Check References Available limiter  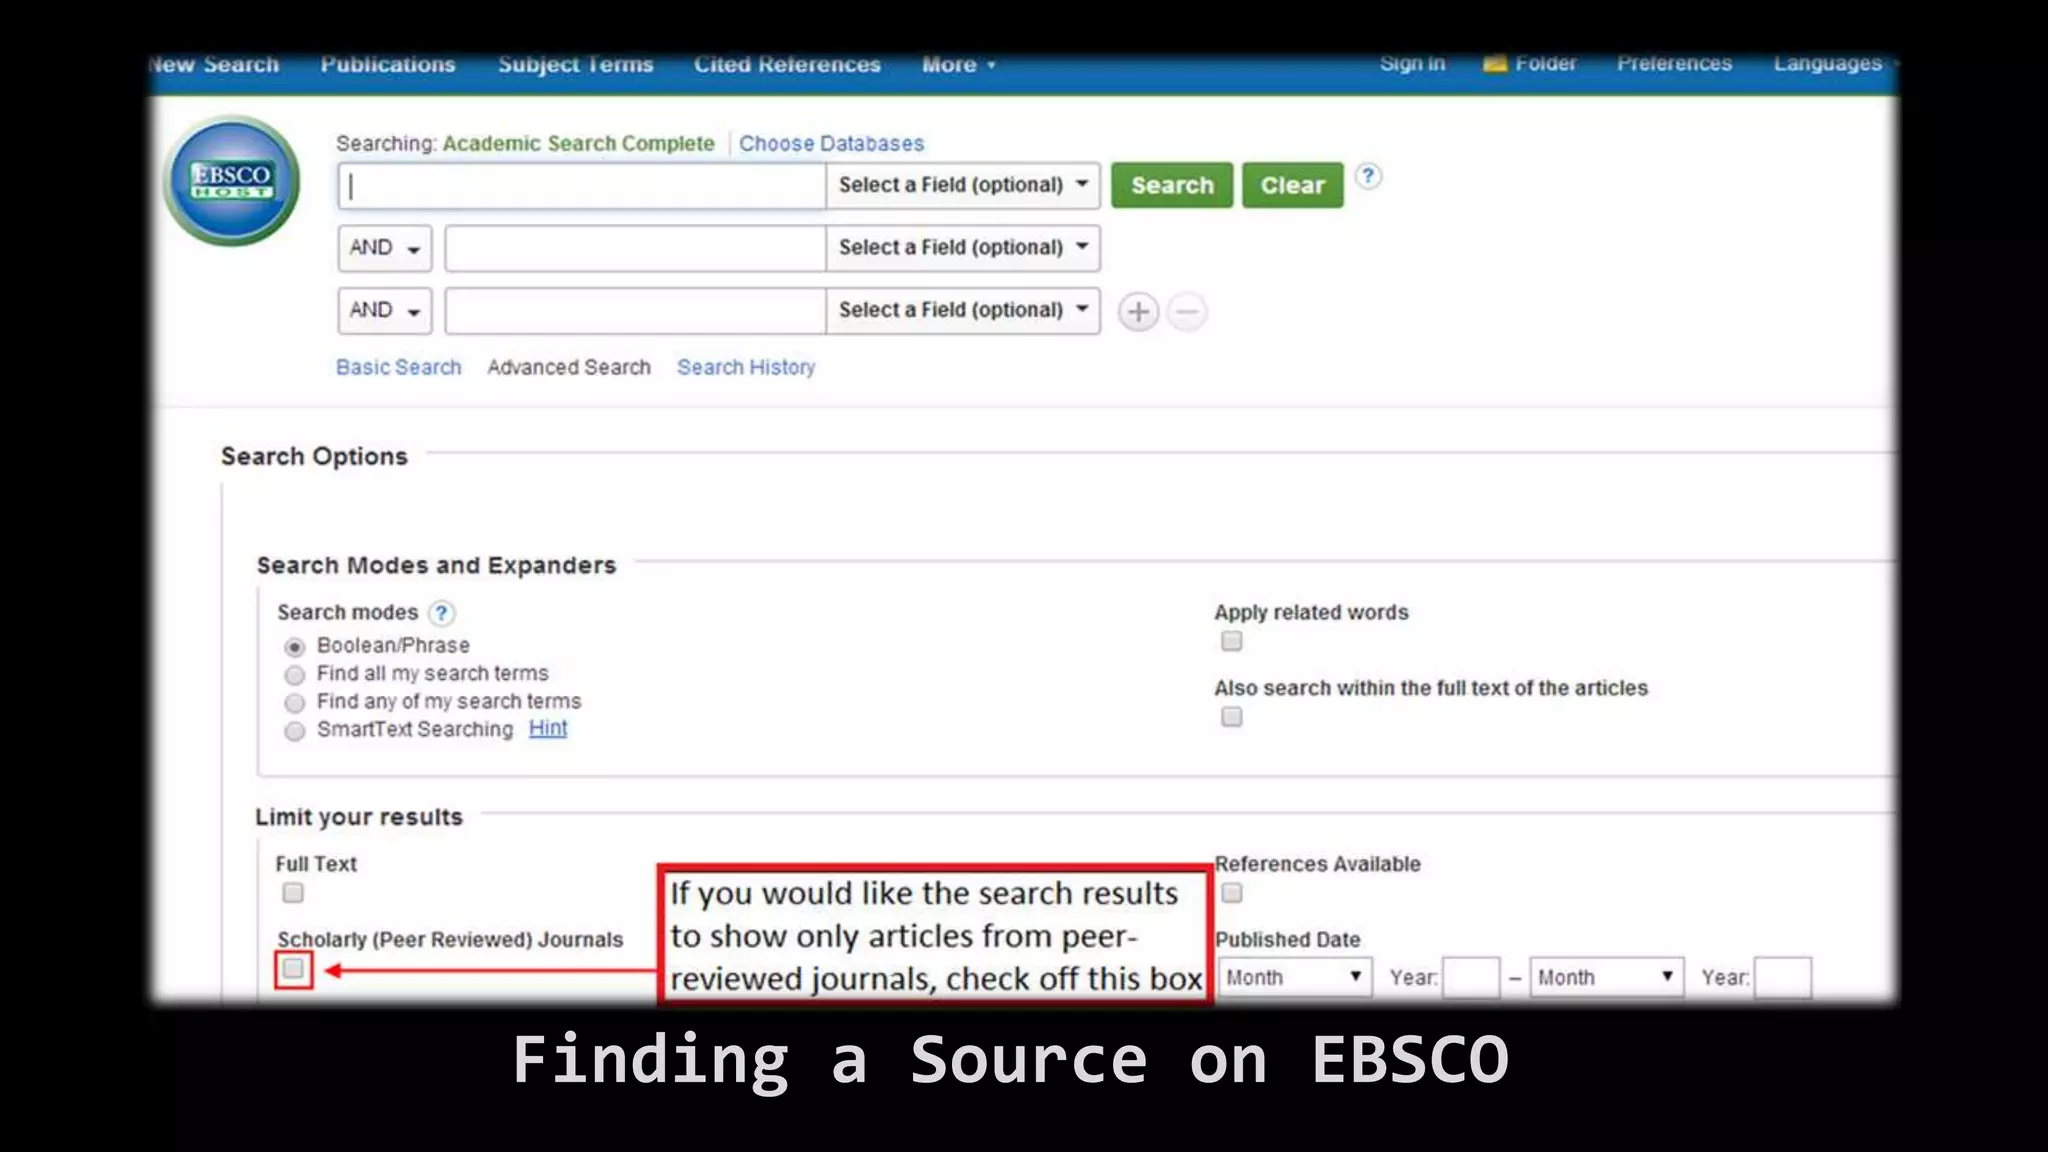coord(1232,892)
